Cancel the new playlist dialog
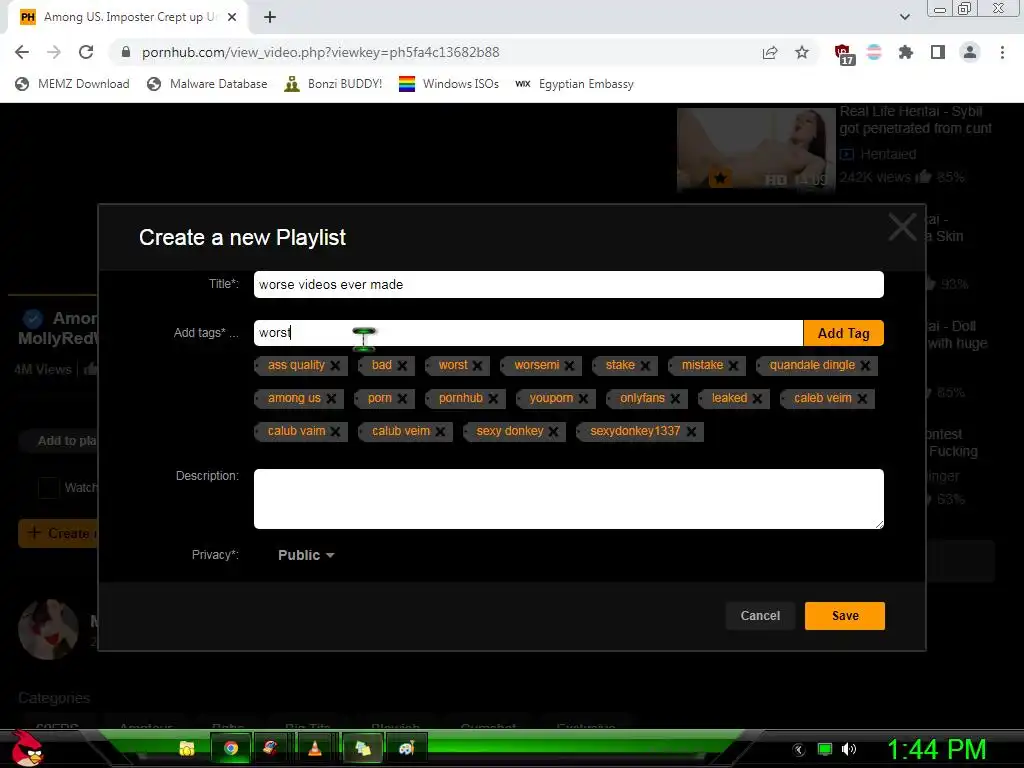The width and height of the screenshot is (1024, 768). 760,616
